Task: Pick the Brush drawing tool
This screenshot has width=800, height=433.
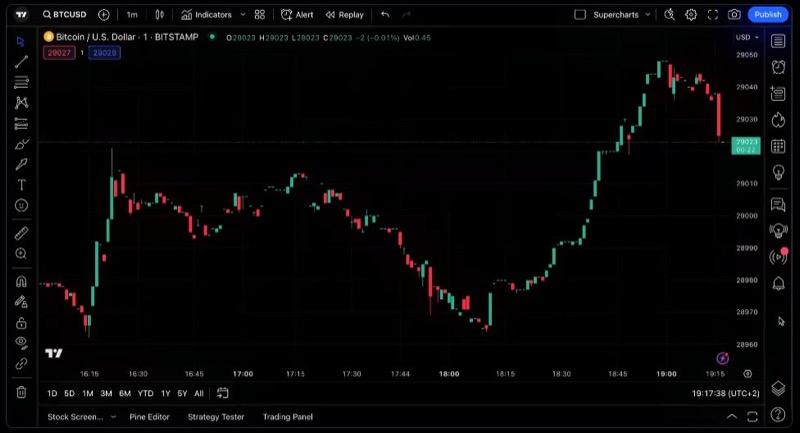Action: click(x=21, y=164)
